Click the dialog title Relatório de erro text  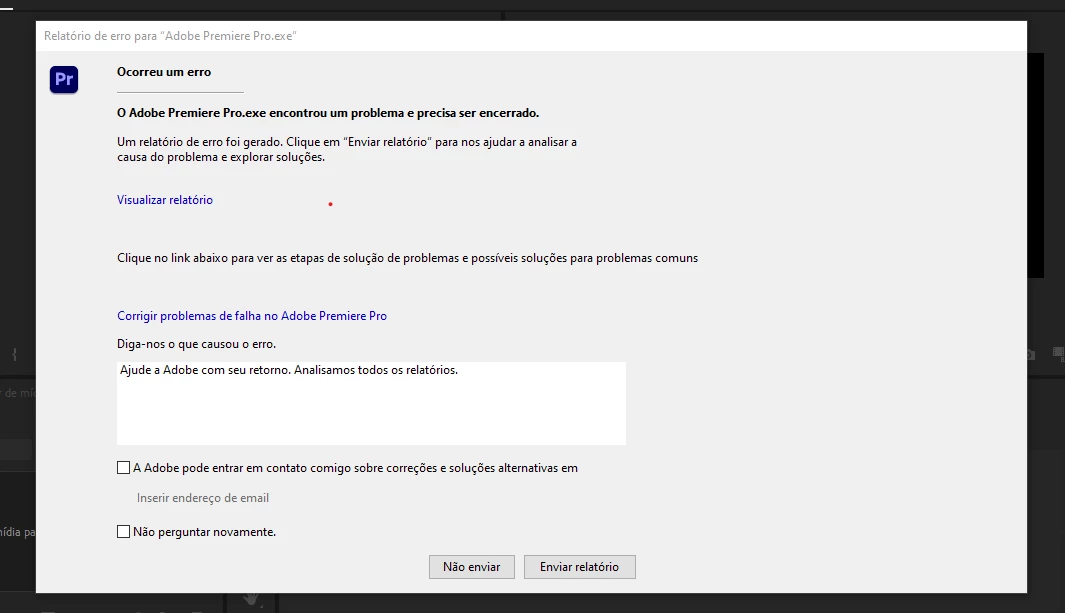(170, 36)
